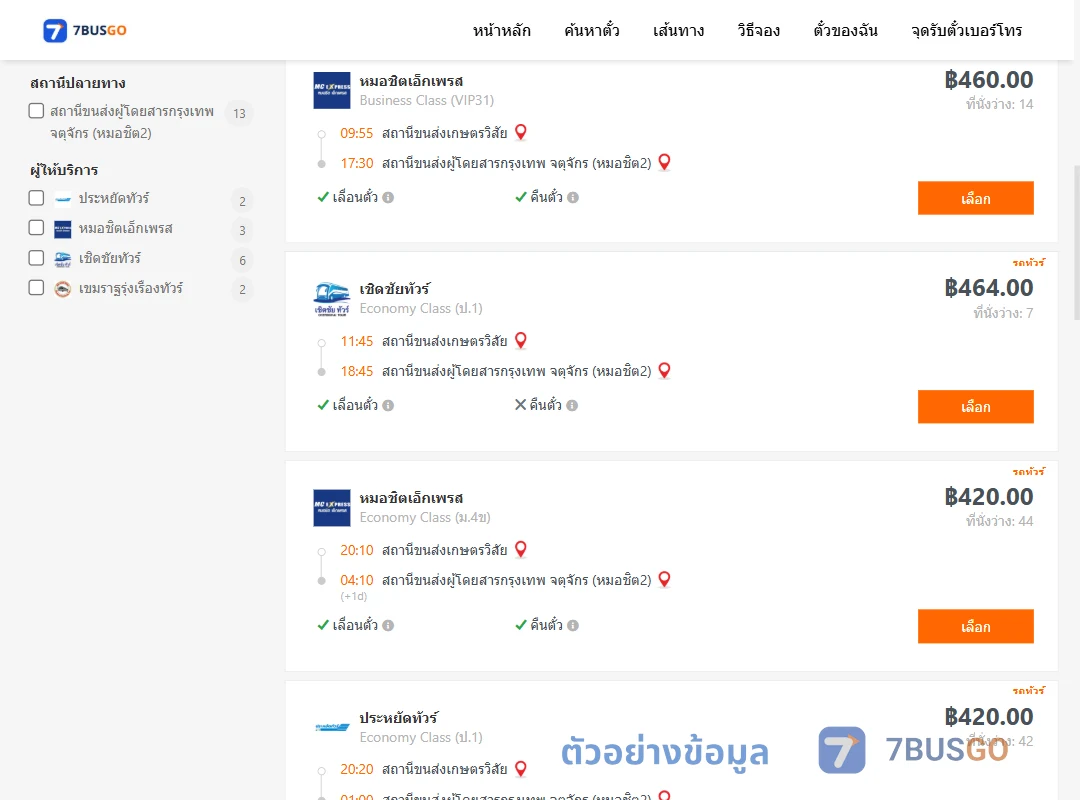1080x800 pixels.
Task: Open map pin for 17:30 arrival station
Action: click(665, 162)
